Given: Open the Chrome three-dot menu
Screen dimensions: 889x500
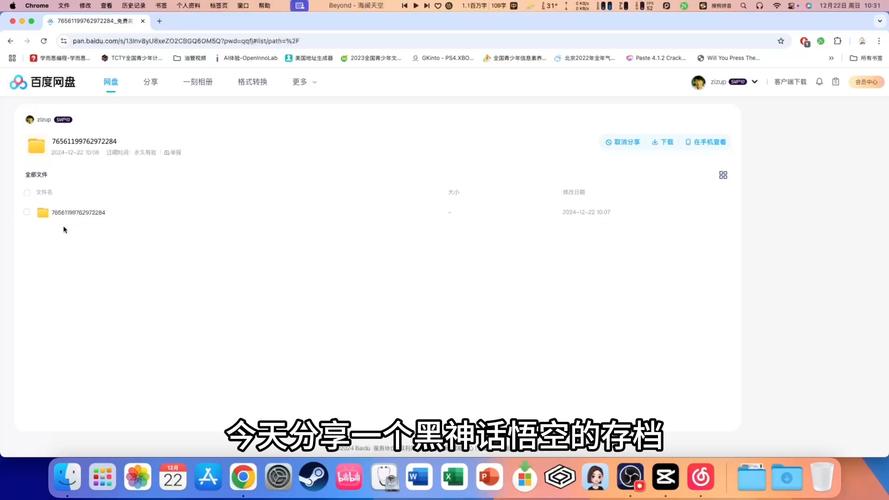Looking at the screenshot, I should tap(879, 41).
